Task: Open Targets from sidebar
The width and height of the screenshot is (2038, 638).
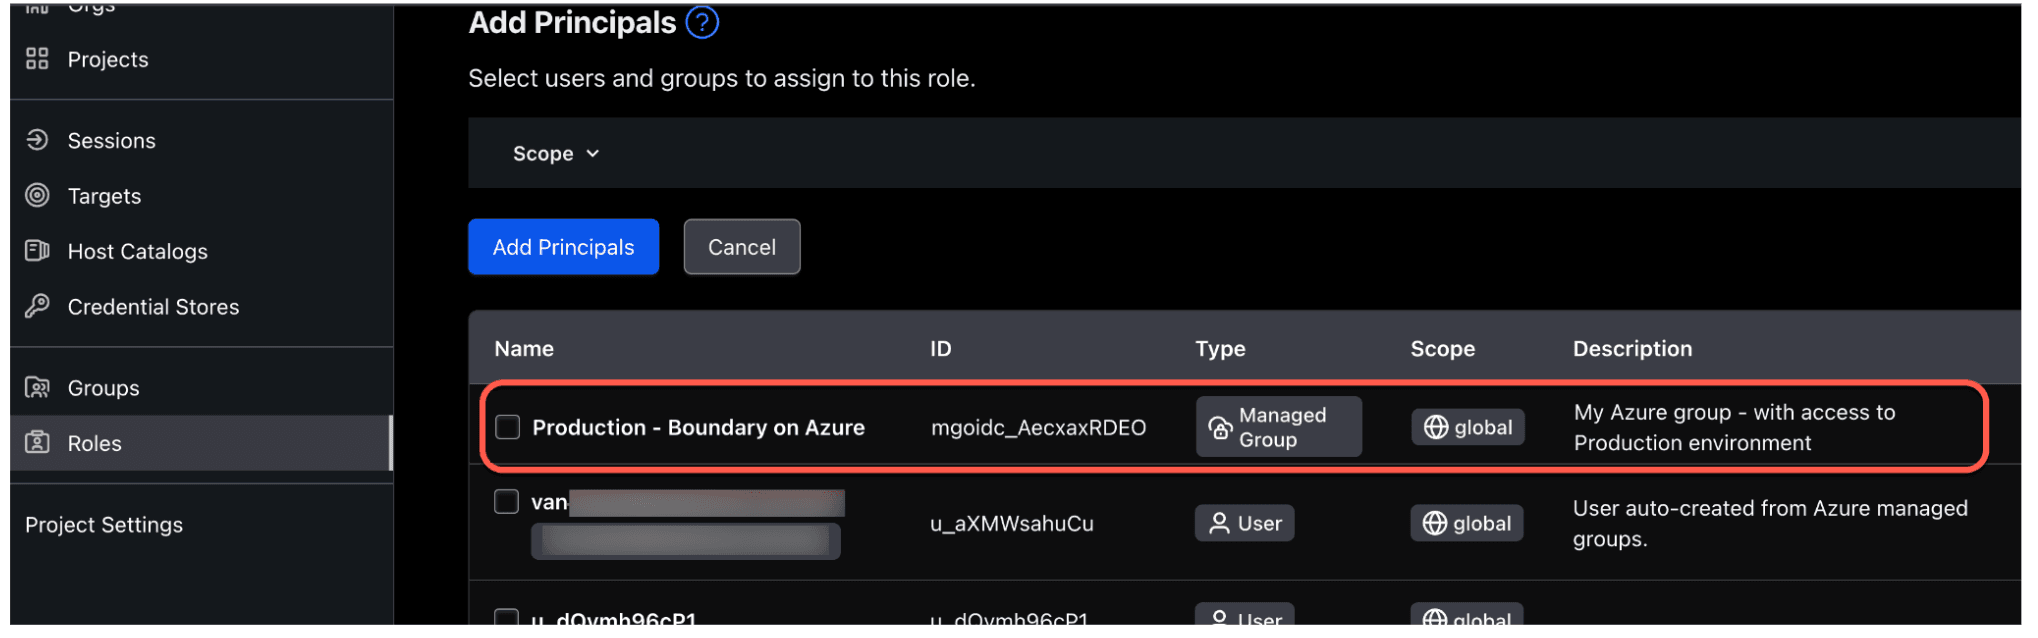Action: (x=104, y=196)
